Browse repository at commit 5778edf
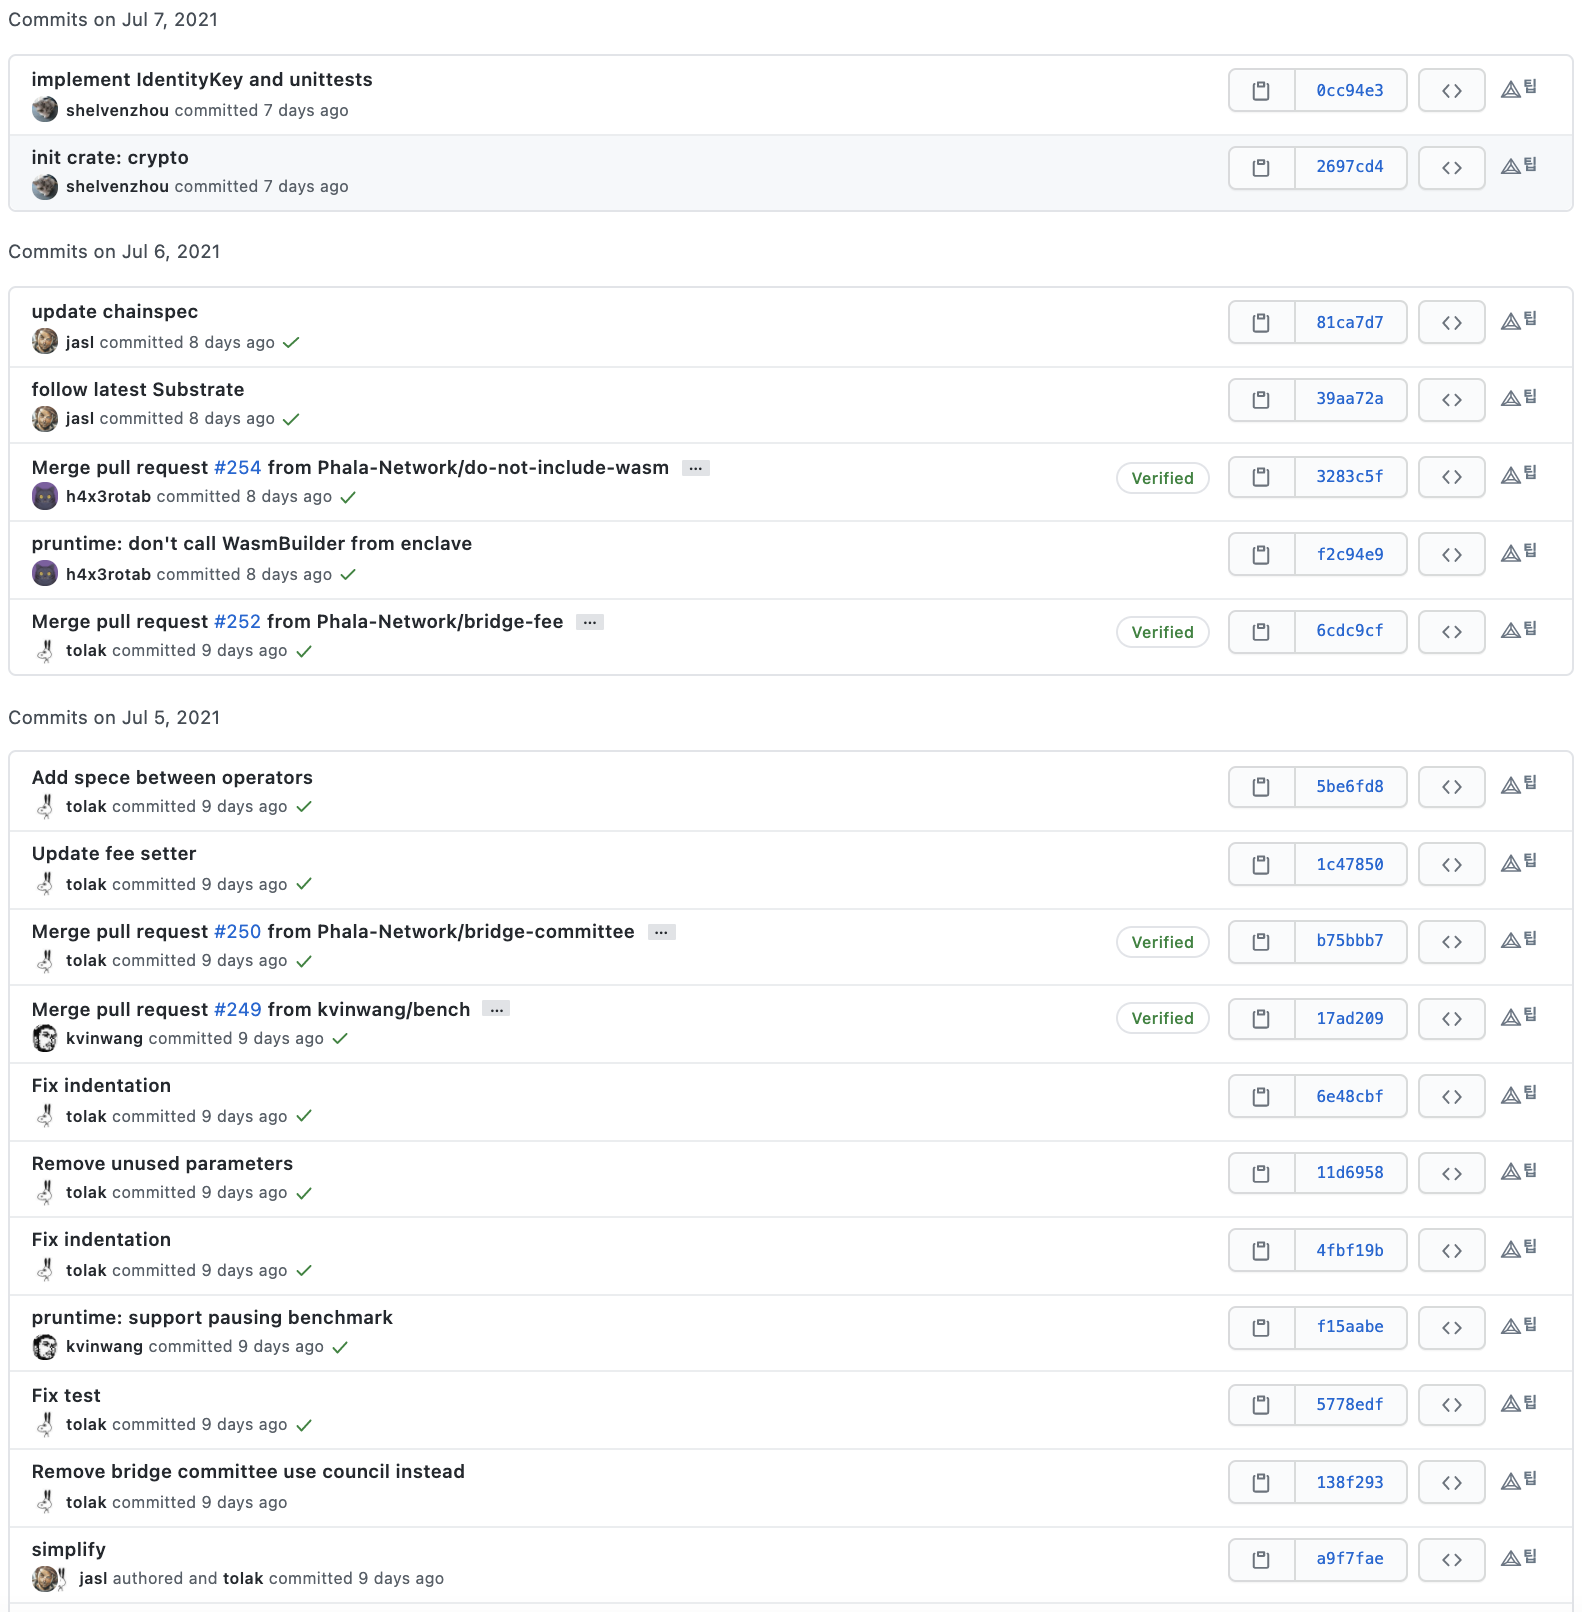This screenshot has height=1612, width=1582. pyautogui.click(x=1452, y=1405)
